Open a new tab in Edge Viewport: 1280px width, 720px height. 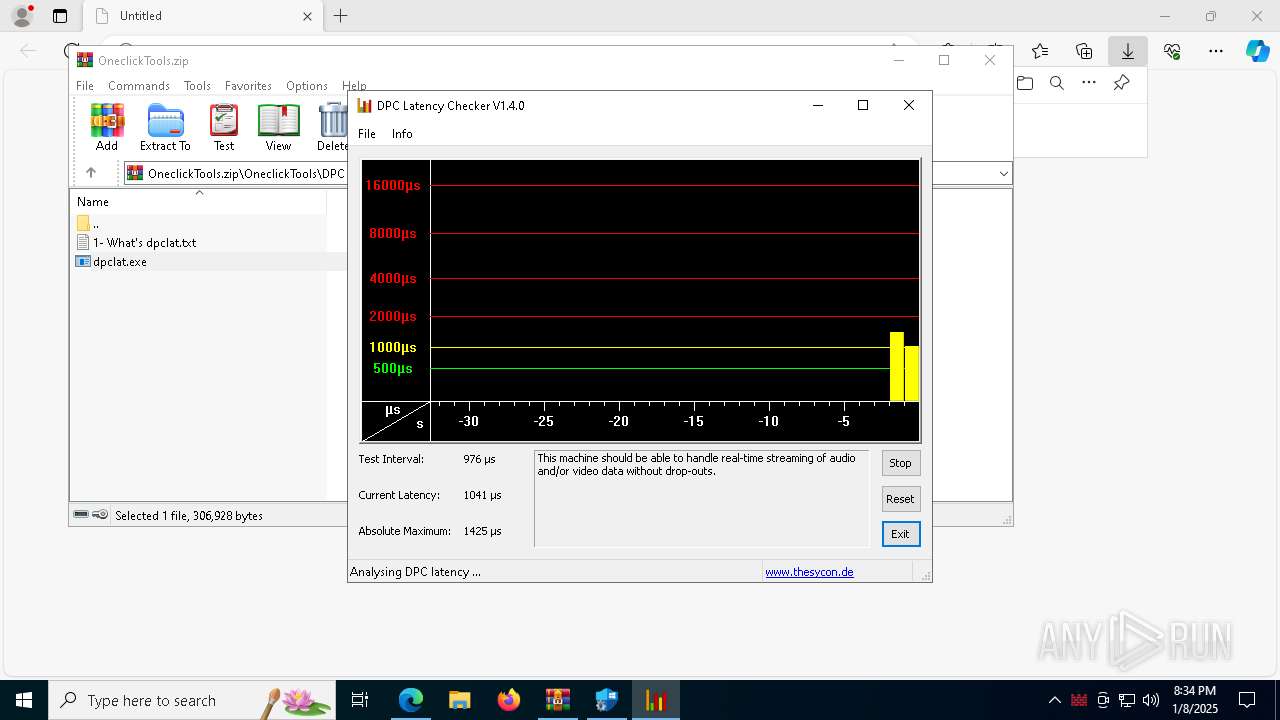pyautogui.click(x=341, y=16)
